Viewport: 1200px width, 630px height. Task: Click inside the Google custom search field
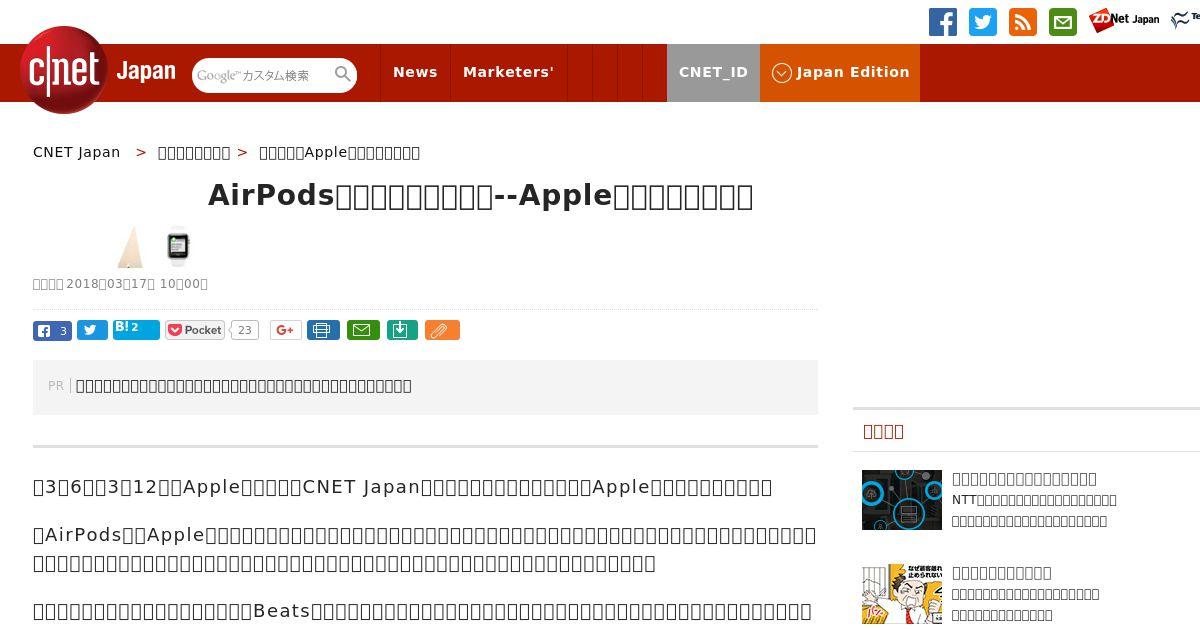263,75
